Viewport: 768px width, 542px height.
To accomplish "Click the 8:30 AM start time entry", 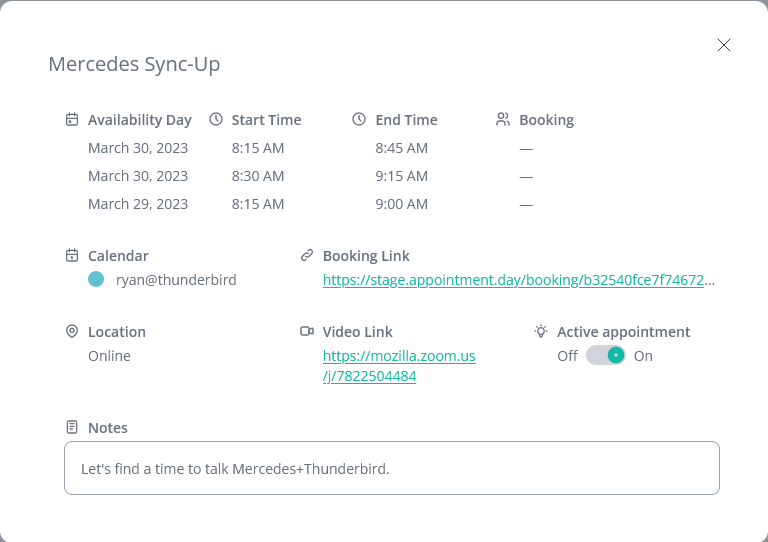I will click(x=258, y=176).
